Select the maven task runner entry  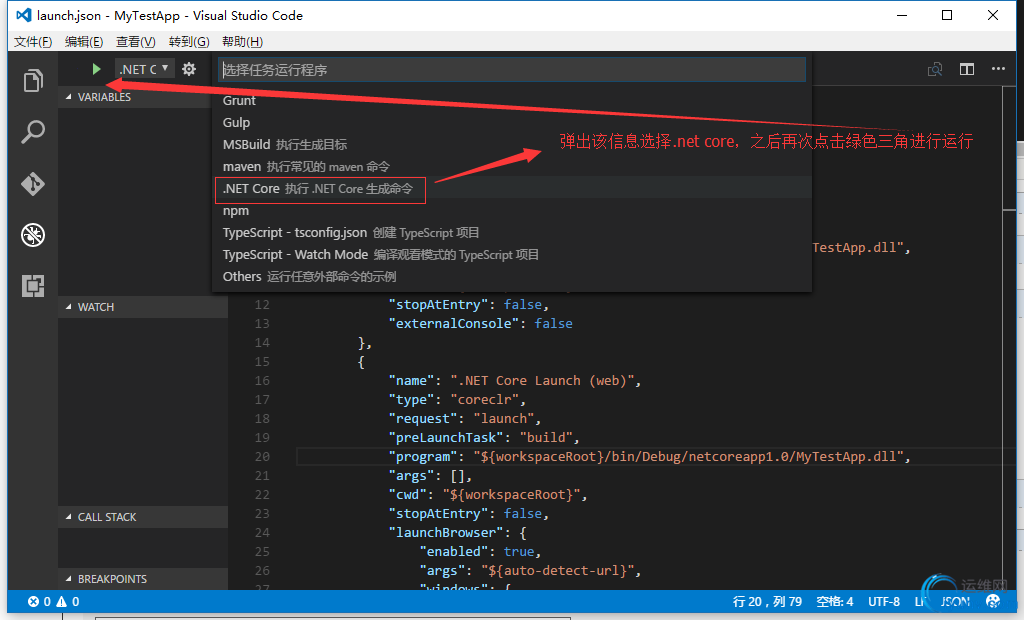coord(512,167)
